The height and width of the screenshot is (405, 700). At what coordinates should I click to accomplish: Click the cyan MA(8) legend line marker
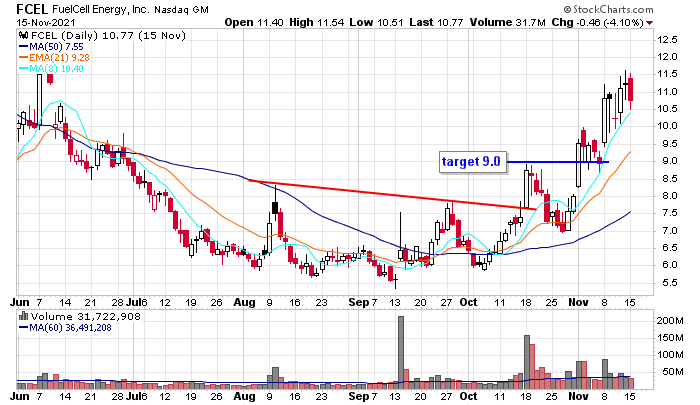click(24, 69)
